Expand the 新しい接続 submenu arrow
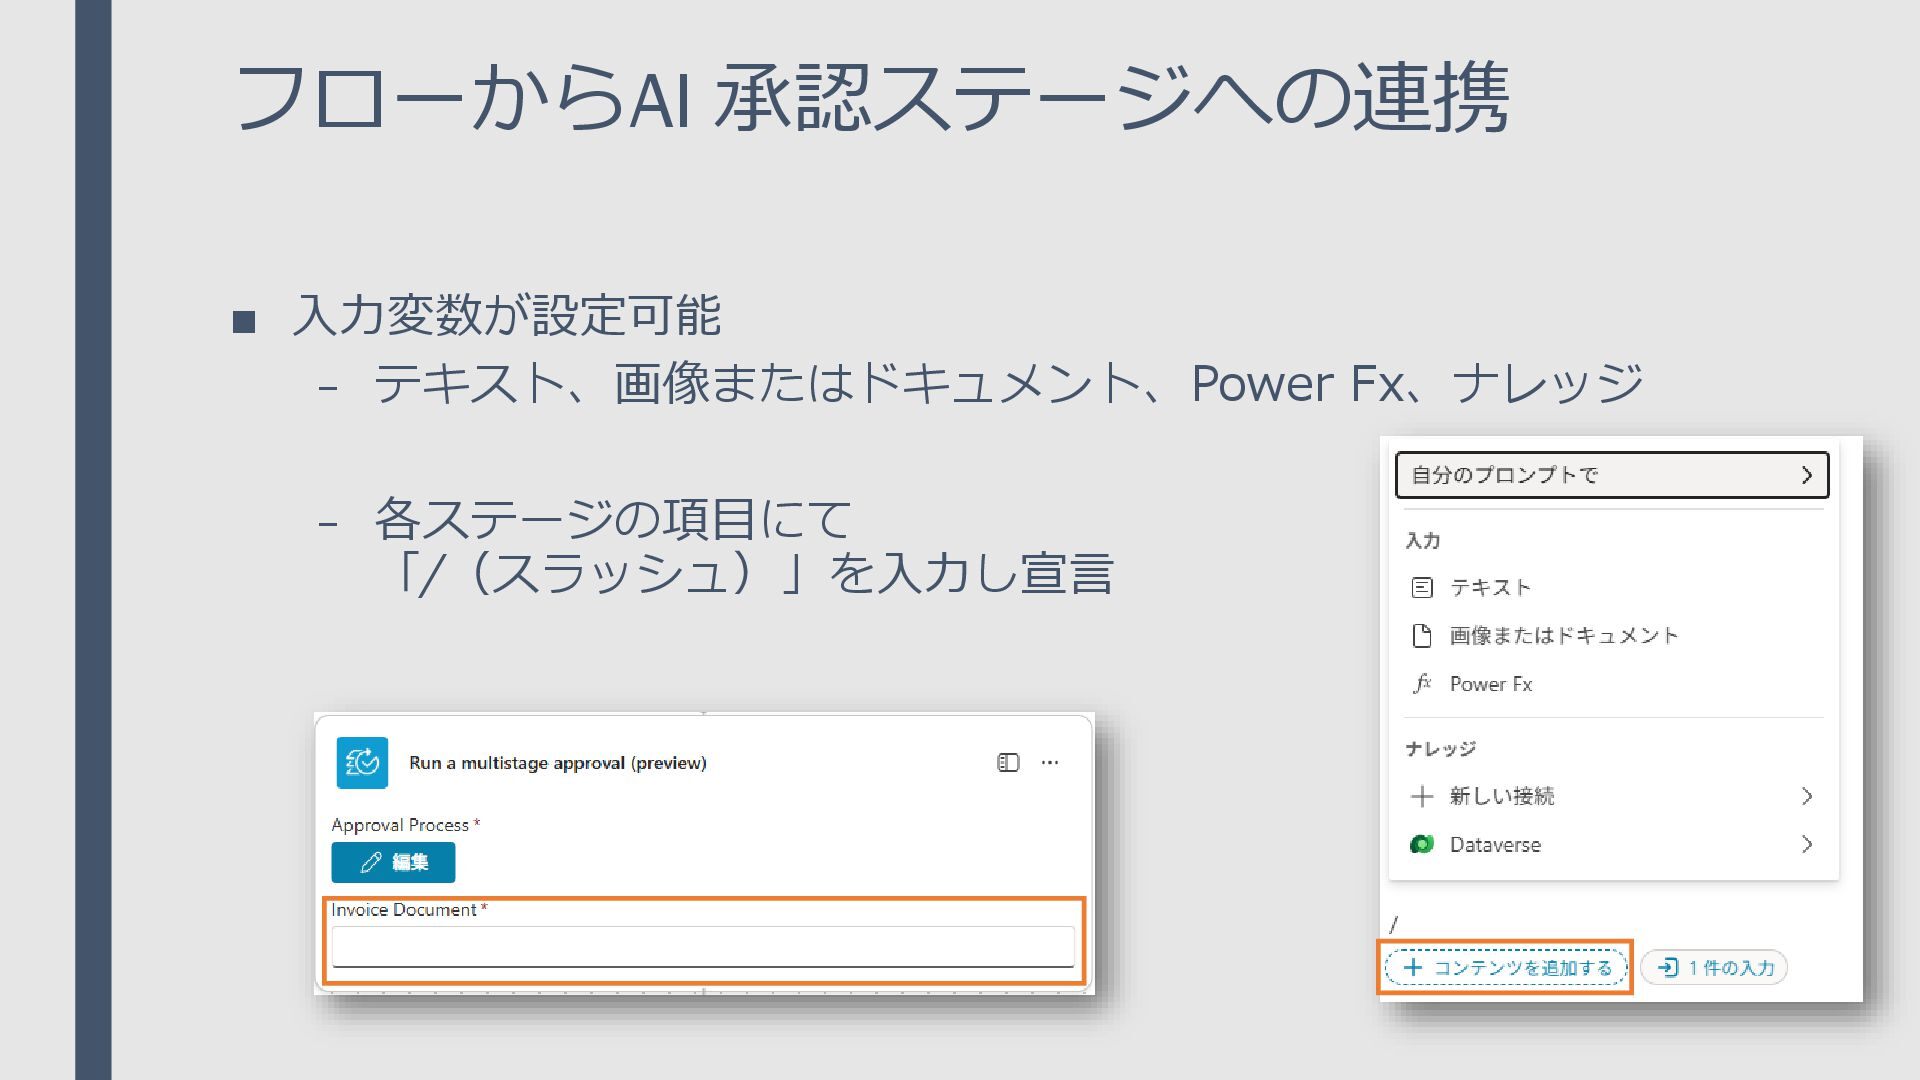Image resolution: width=1920 pixels, height=1080 pixels. (x=1806, y=797)
